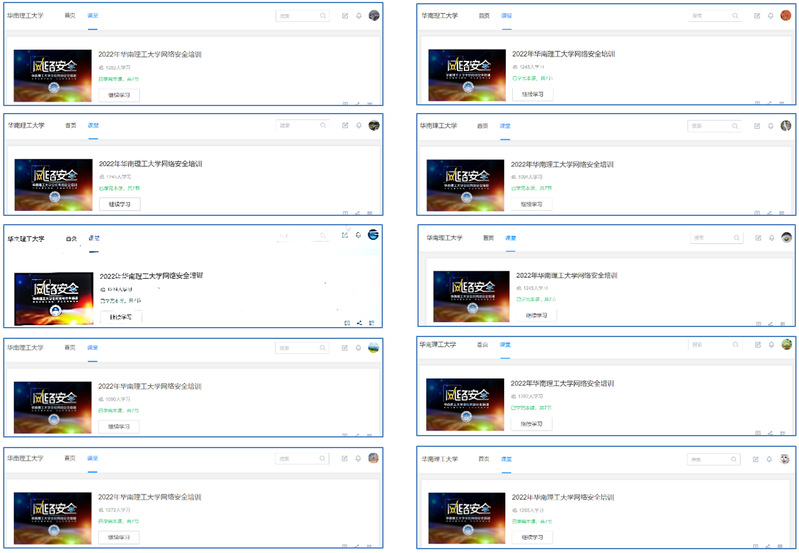Click the search magnifier in the top-left panel
This screenshot has height=553, width=799.
tap(323, 16)
